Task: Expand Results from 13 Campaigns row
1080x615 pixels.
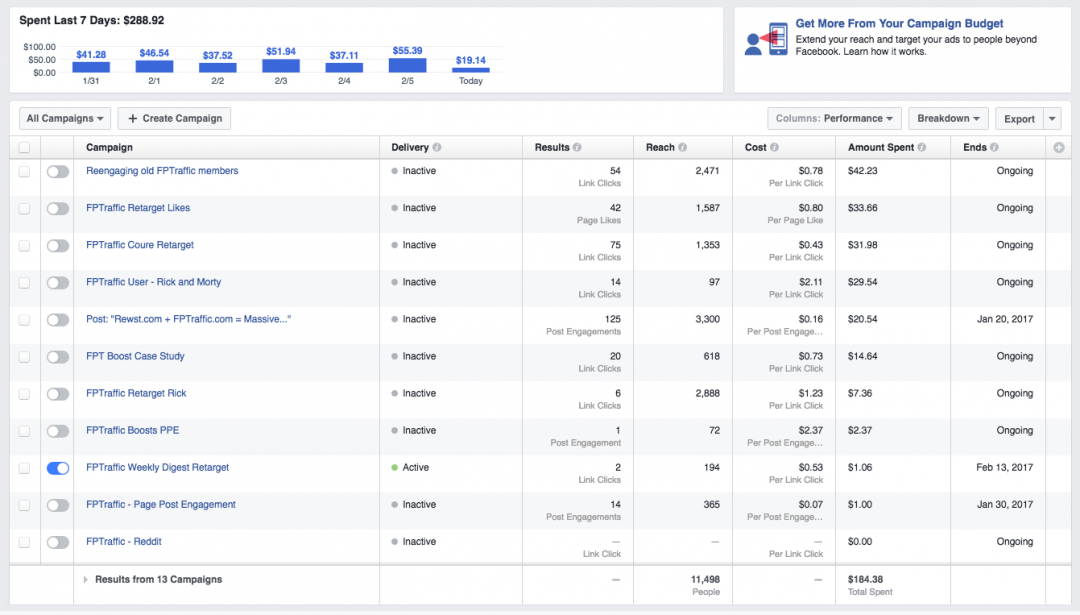Action: (86, 580)
